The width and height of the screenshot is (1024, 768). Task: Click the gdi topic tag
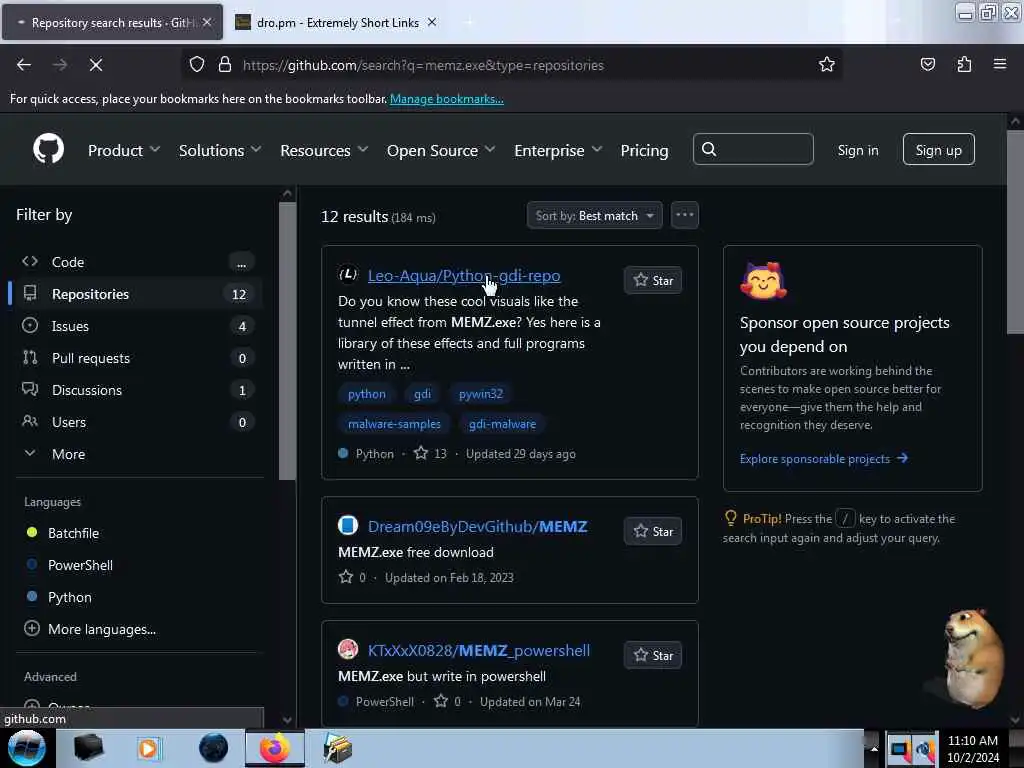point(423,394)
